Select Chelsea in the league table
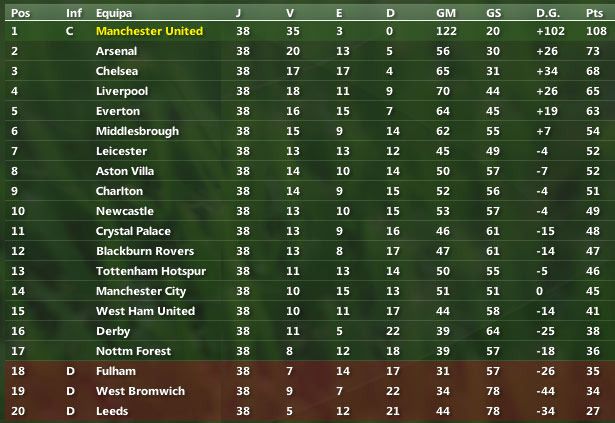This screenshot has width=615, height=423. coord(118,71)
